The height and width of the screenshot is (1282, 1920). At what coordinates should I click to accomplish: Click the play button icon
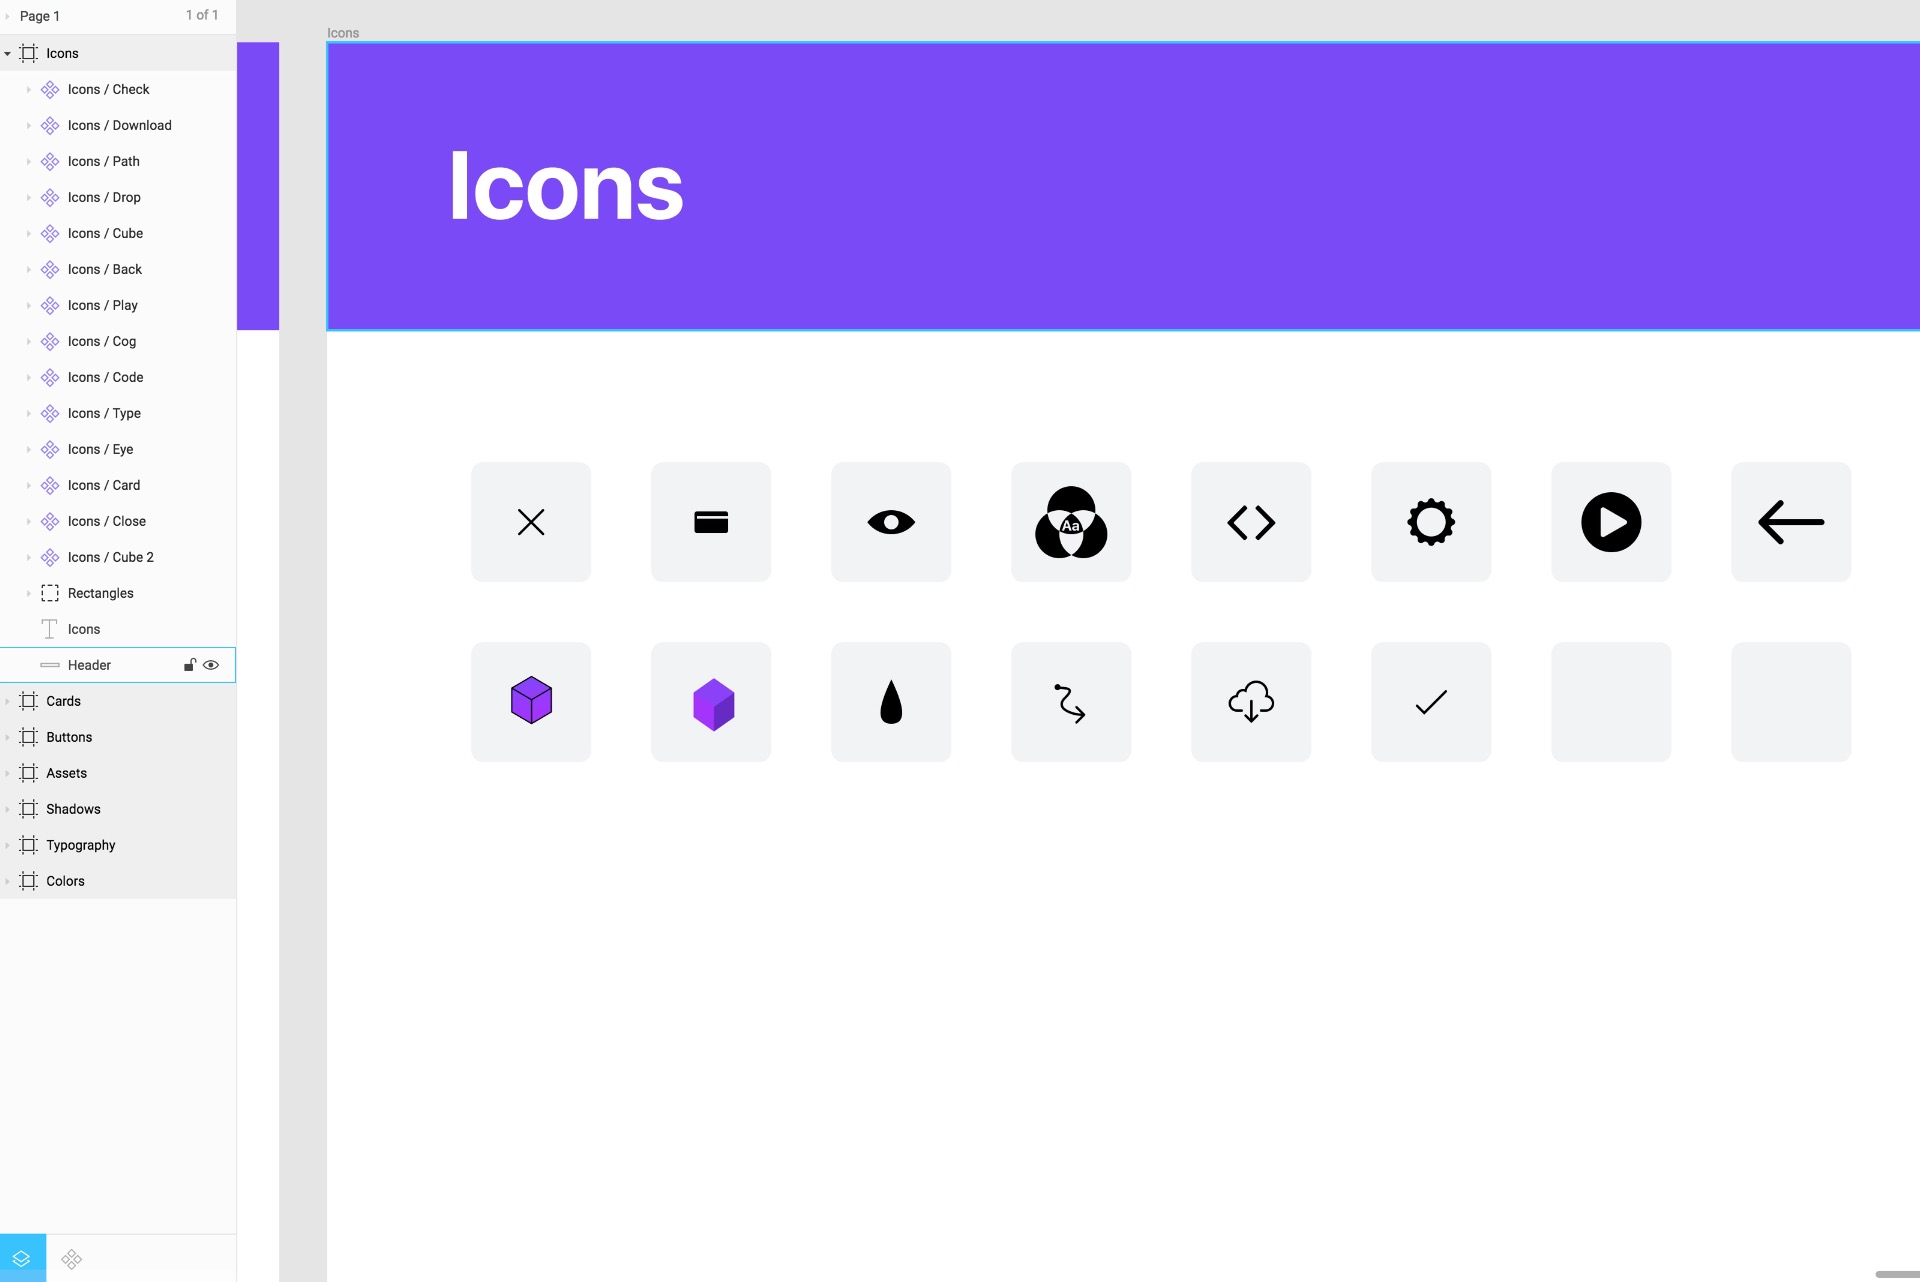pyautogui.click(x=1610, y=521)
